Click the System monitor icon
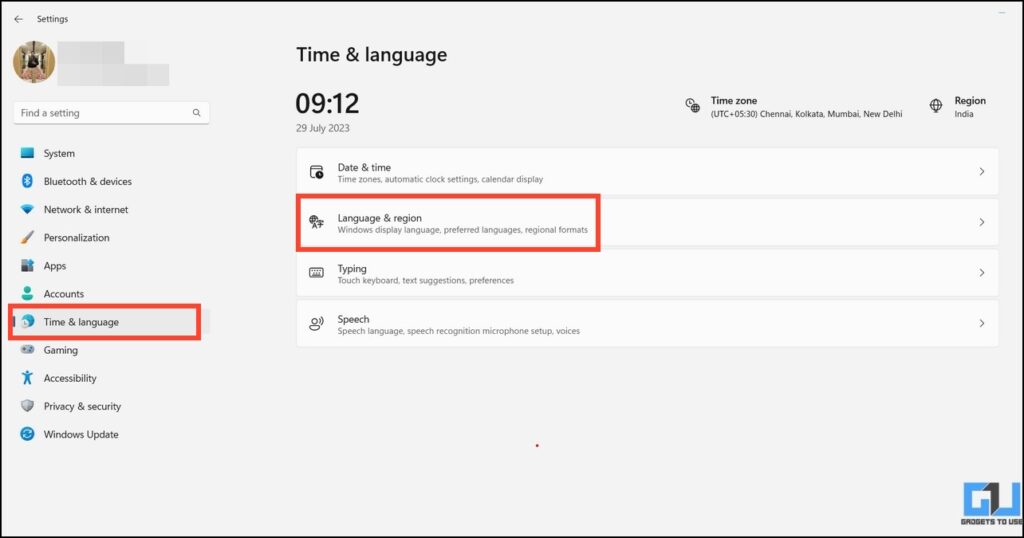The image size is (1024, 538). click(27, 153)
